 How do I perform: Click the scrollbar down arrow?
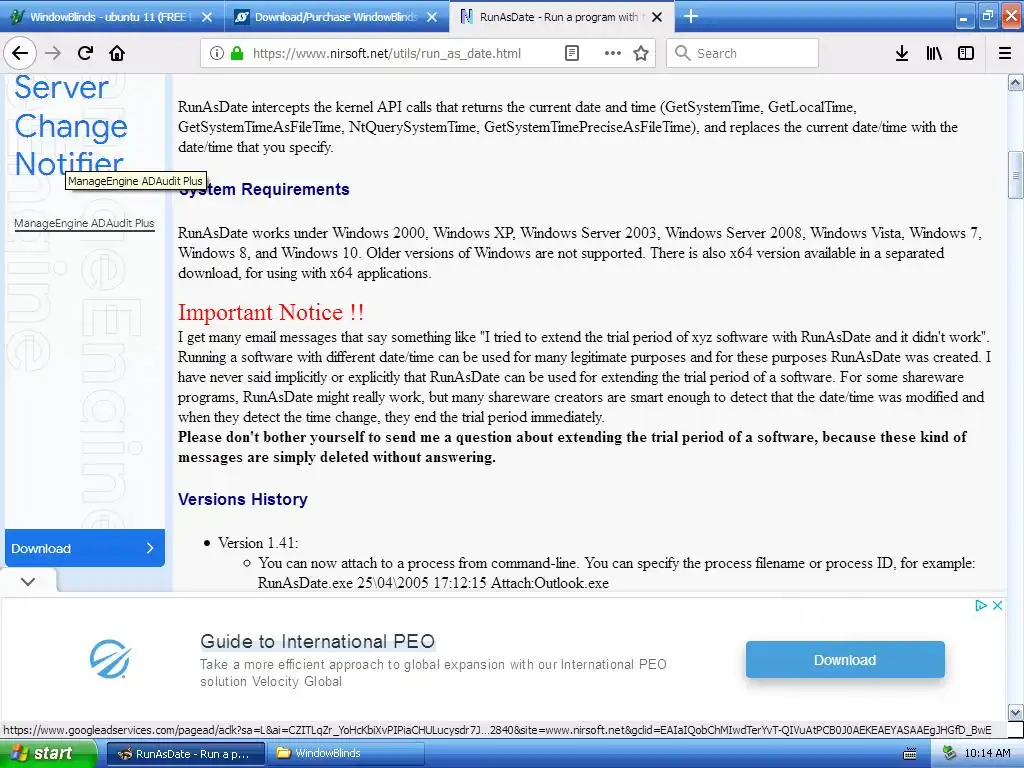[x=1015, y=712]
